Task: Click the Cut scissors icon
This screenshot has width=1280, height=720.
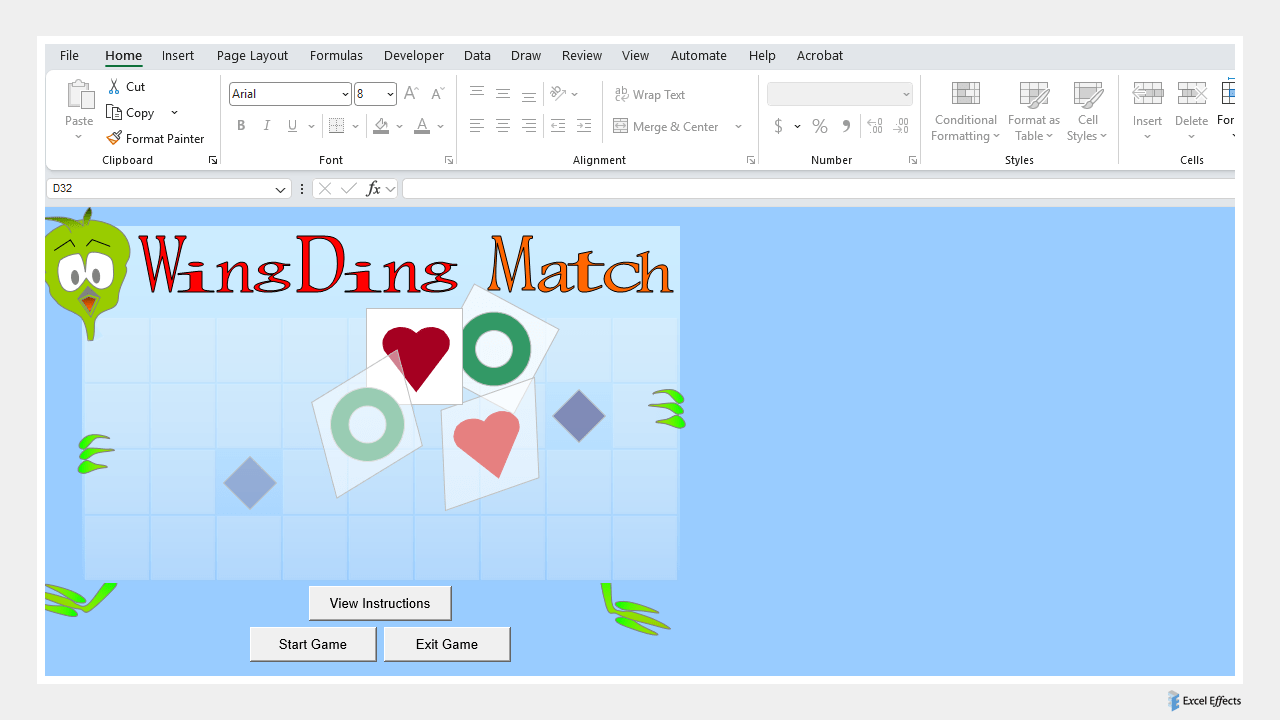Action: click(114, 87)
